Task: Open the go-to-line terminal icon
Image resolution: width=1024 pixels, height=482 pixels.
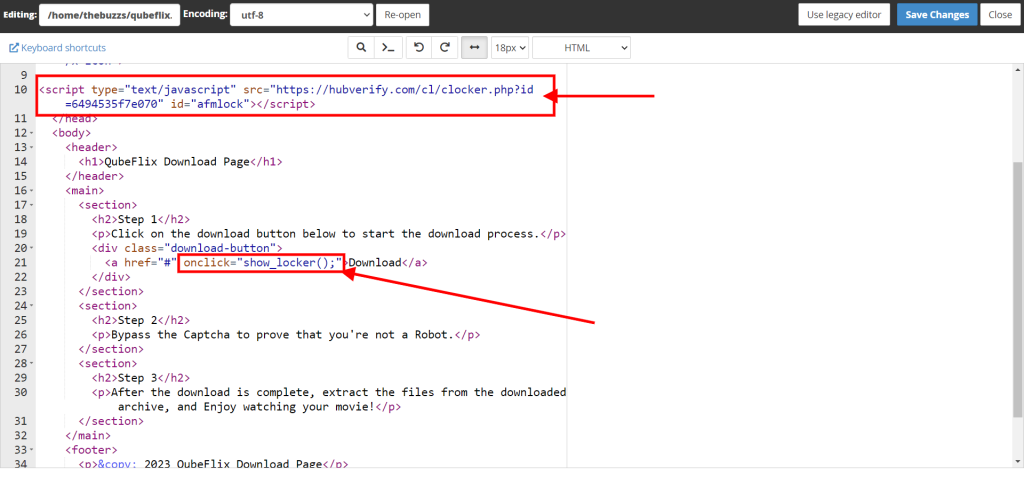Action: [388, 48]
